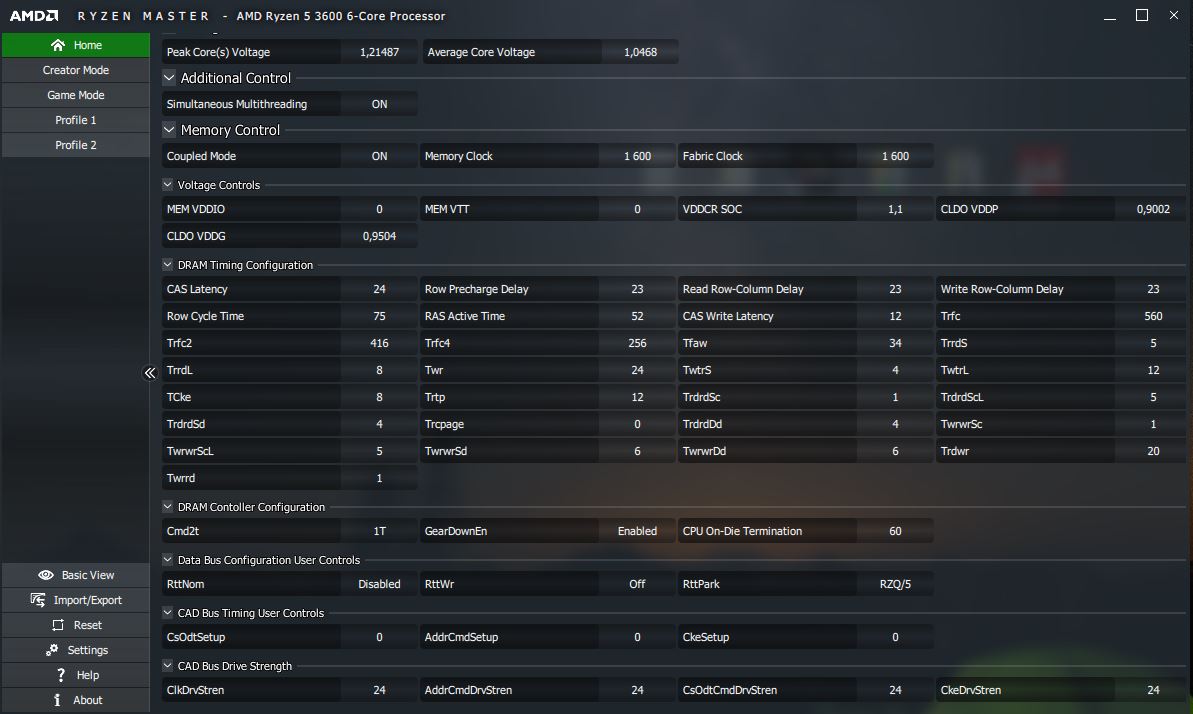This screenshot has height=714, width=1193.
Task: Open the Home tab
Action: coord(76,45)
